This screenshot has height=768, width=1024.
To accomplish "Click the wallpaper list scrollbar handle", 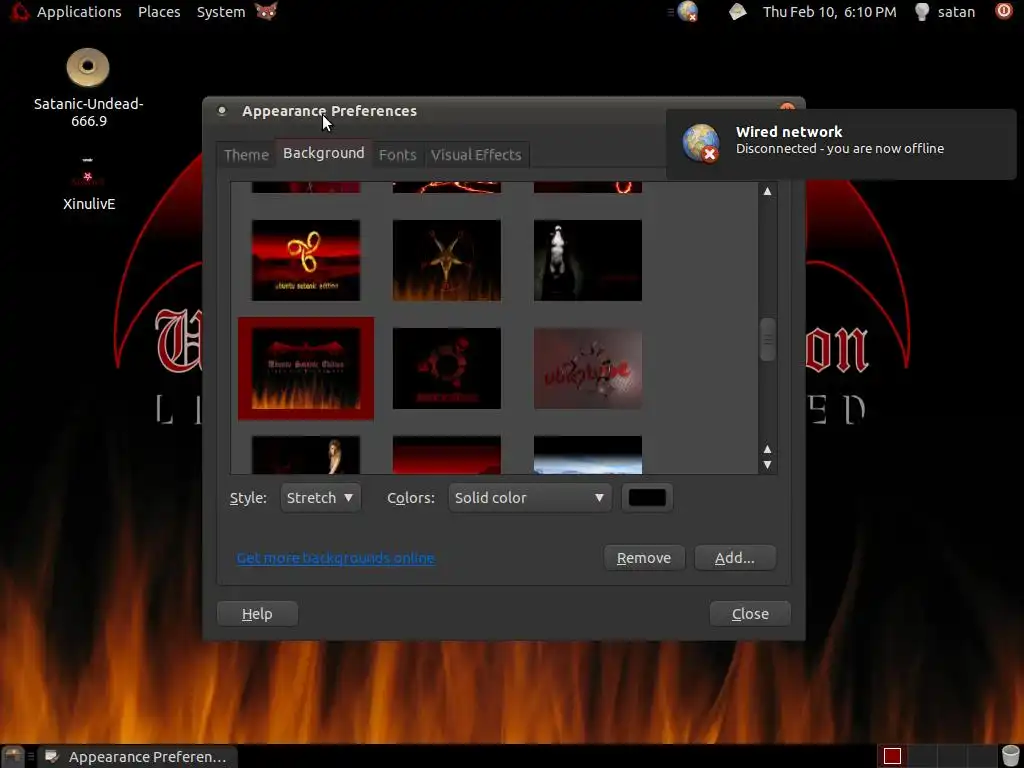I will (x=767, y=340).
